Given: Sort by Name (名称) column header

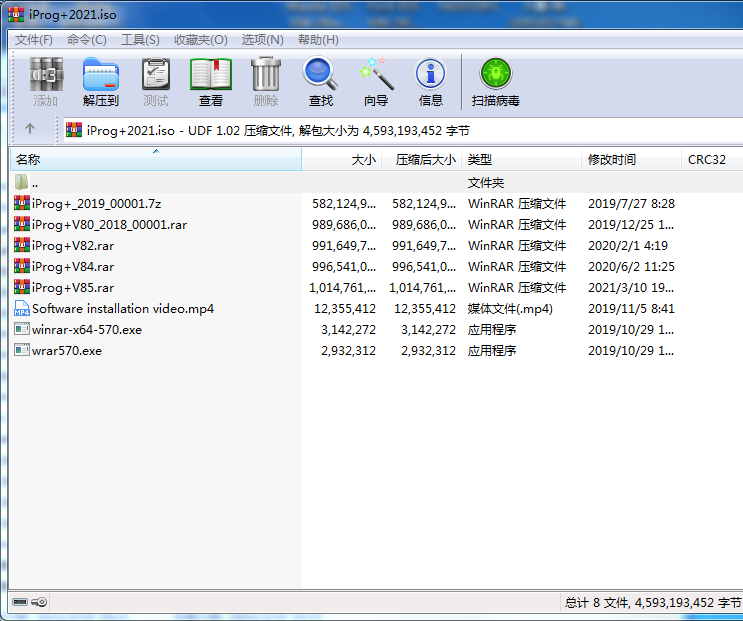Looking at the screenshot, I should tap(156, 160).
